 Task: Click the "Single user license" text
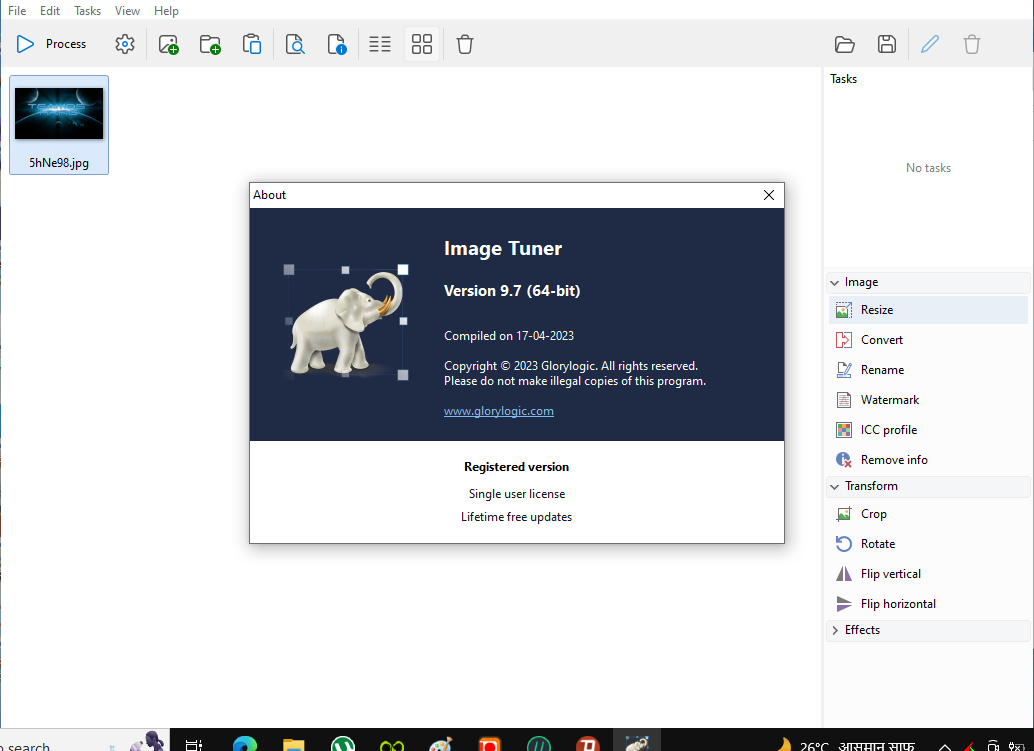517,494
